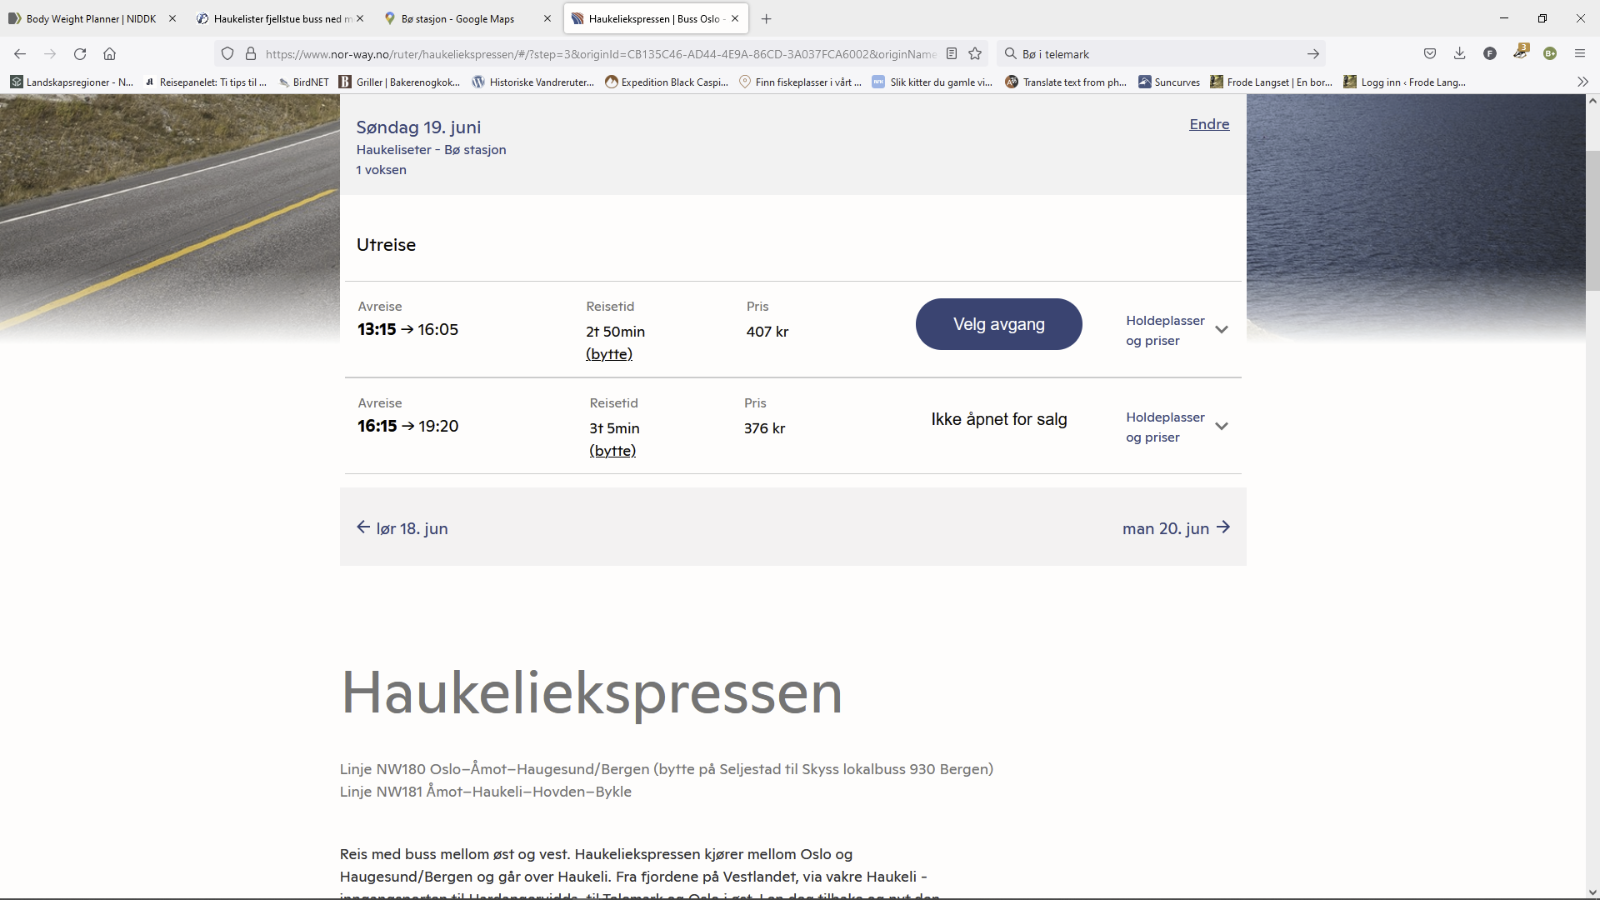Toggle reader view icon in address bar

point(952,54)
